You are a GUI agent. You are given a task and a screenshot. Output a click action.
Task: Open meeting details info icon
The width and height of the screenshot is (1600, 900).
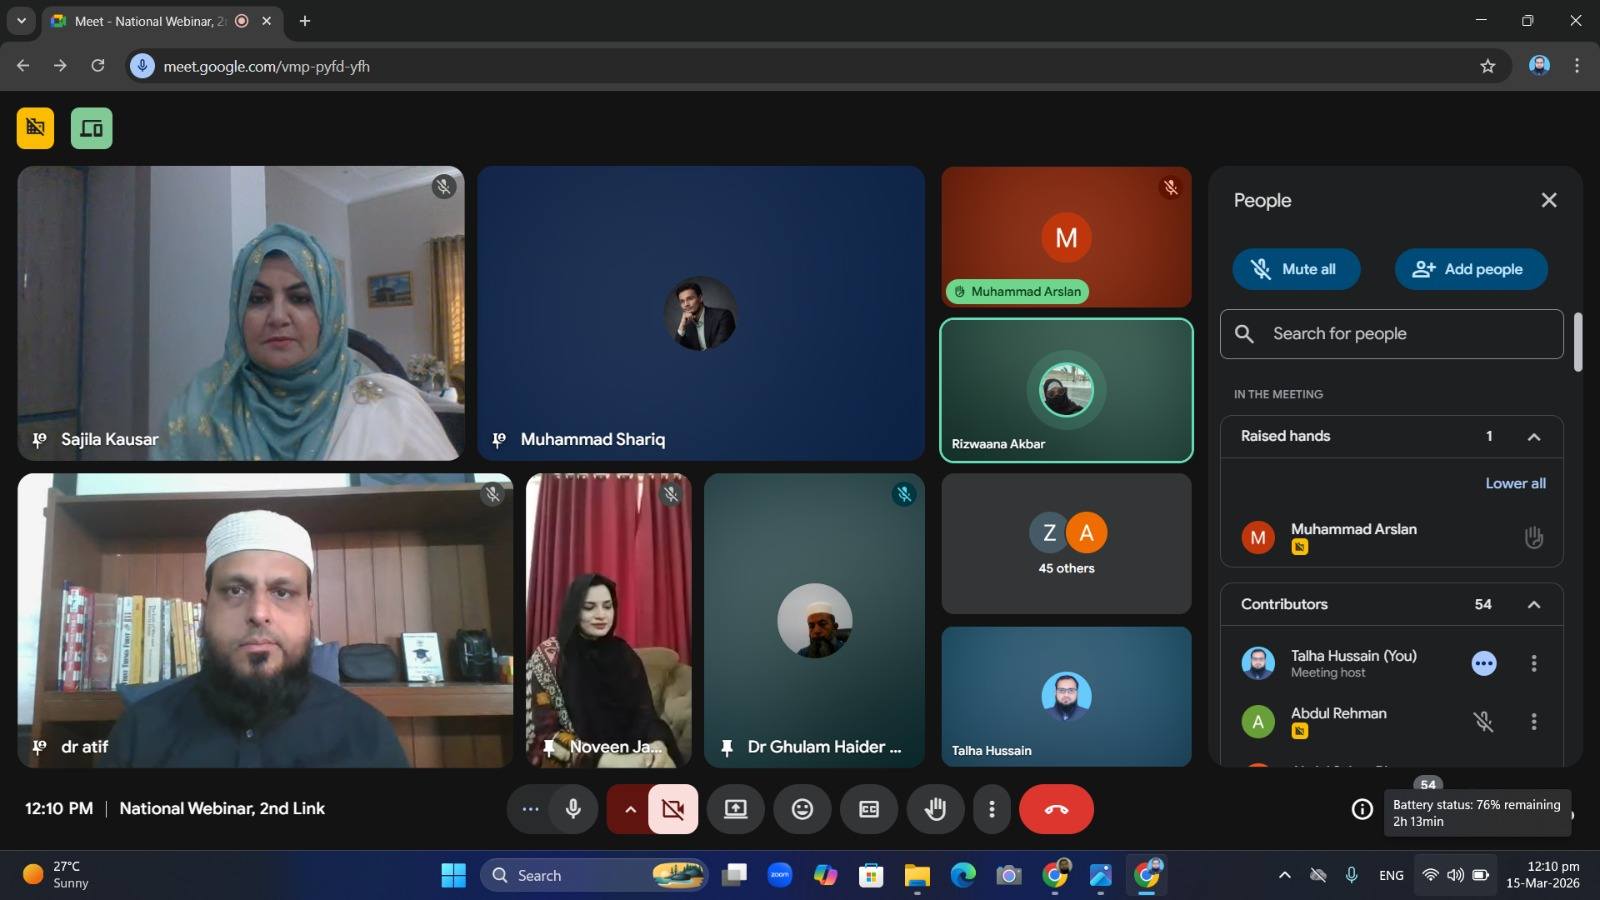[1362, 809]
